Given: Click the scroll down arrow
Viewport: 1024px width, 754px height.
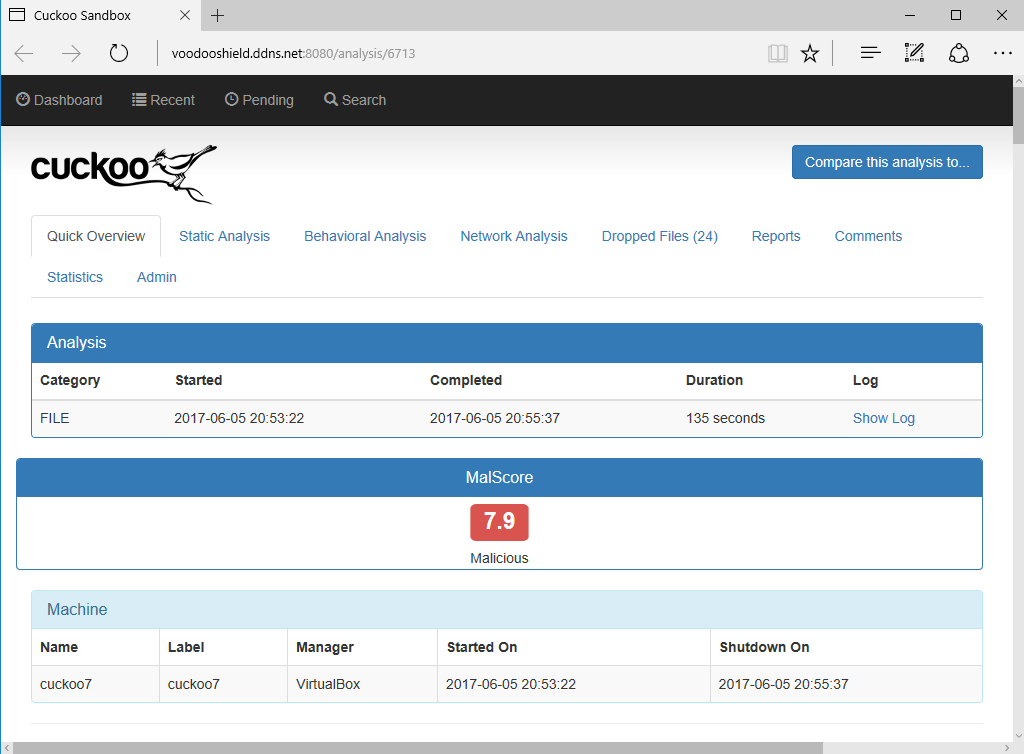Looking at the screenshot, I should tap(1018, 736).
